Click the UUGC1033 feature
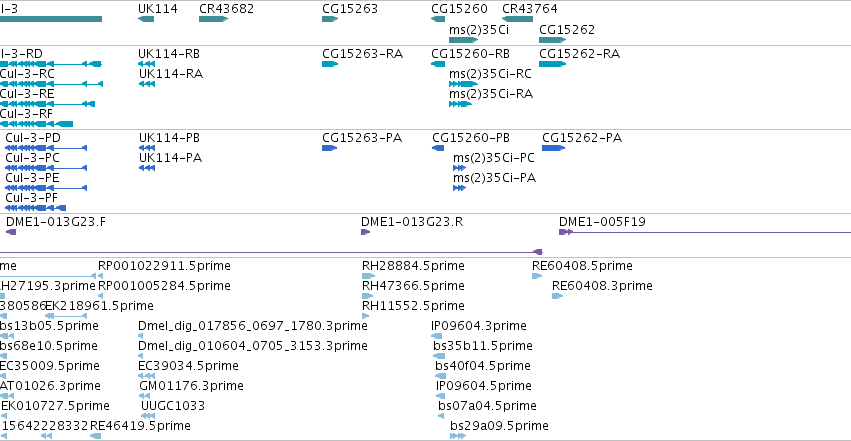This screenshot has width=851, height=441. click(x=148, y=417)
